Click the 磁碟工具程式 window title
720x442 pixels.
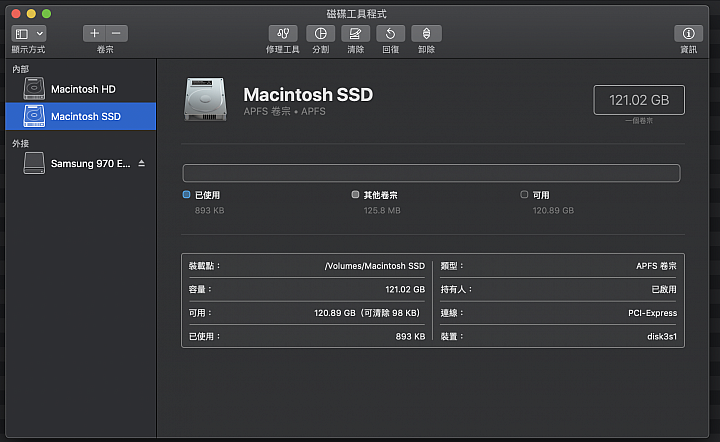(356, 14)
